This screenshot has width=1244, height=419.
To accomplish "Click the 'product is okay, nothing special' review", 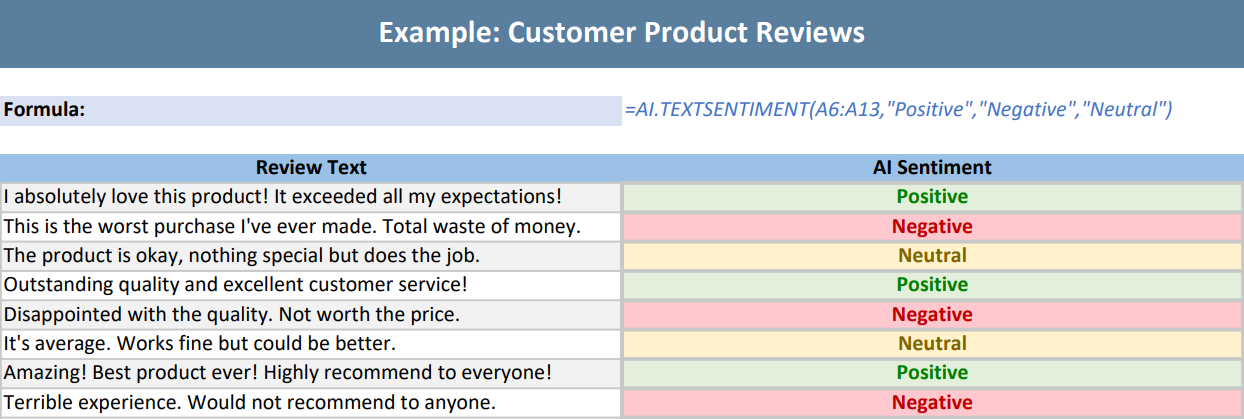I will click(242, 256).
